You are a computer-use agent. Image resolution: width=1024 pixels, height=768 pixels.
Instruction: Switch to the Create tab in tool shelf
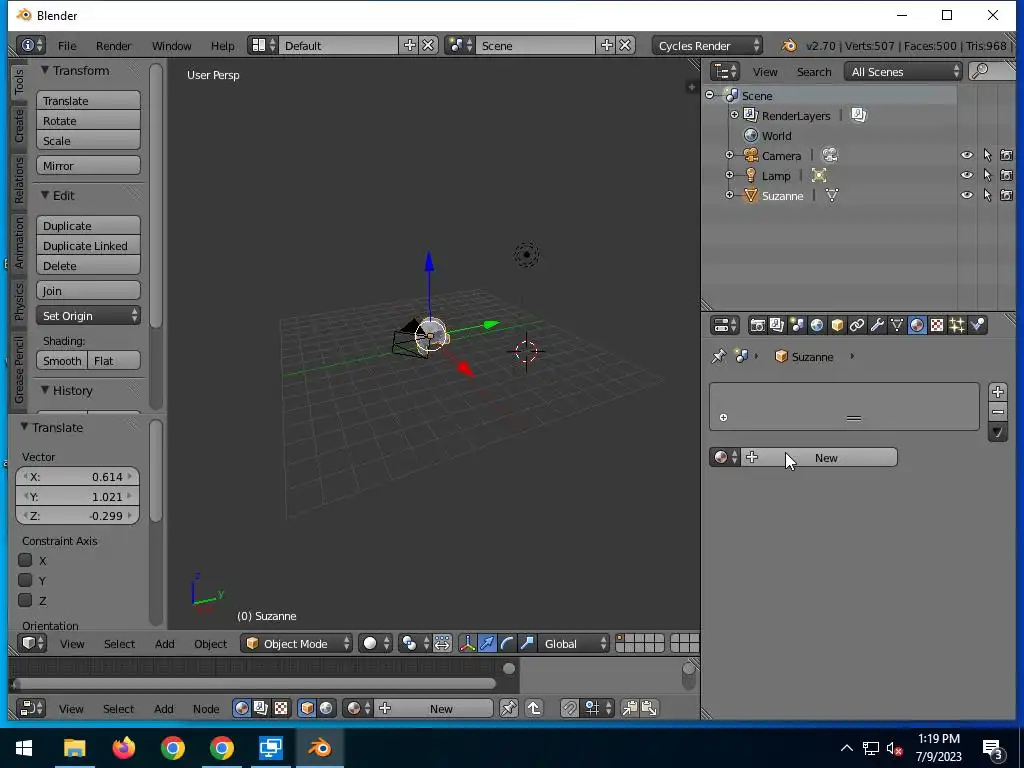click(18, 127)
